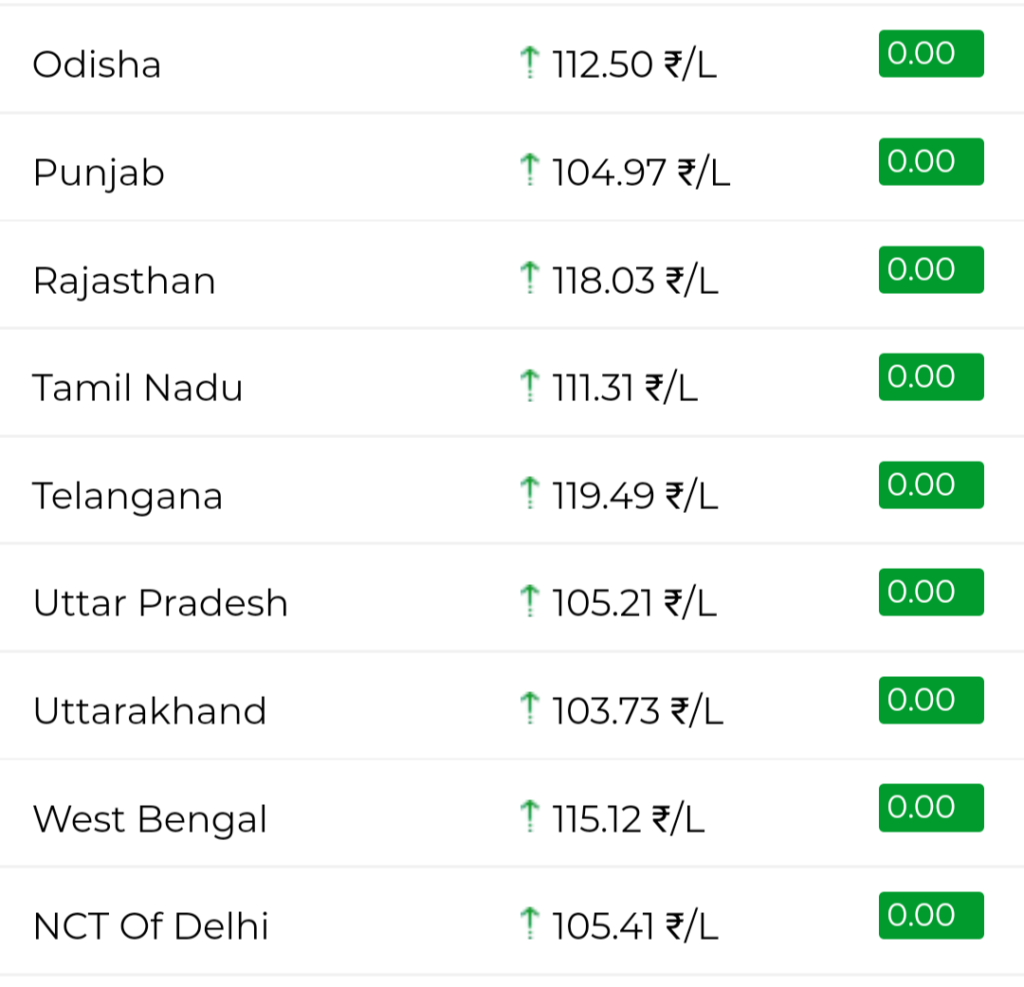Click the up arrow beside Uttarakhand price

530,709
